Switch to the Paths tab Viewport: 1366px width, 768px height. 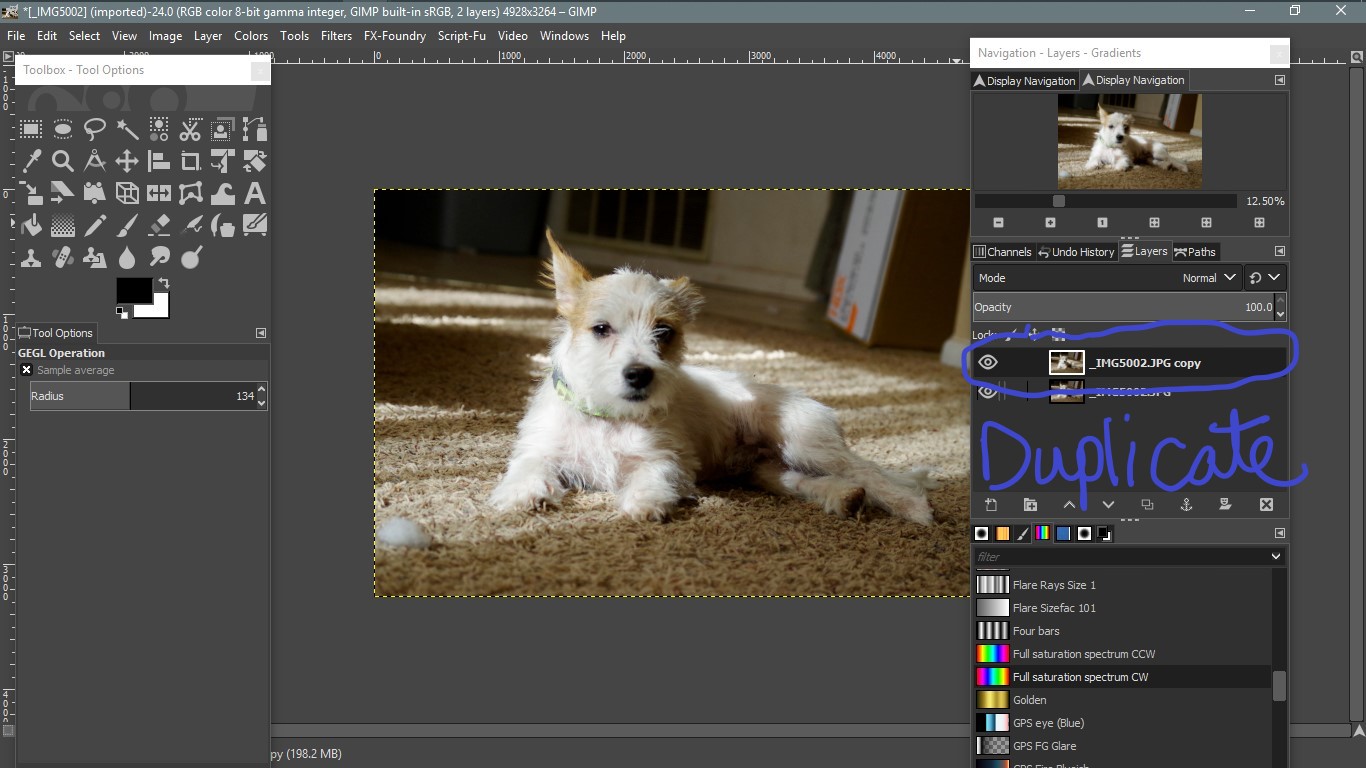(1195, 252)
